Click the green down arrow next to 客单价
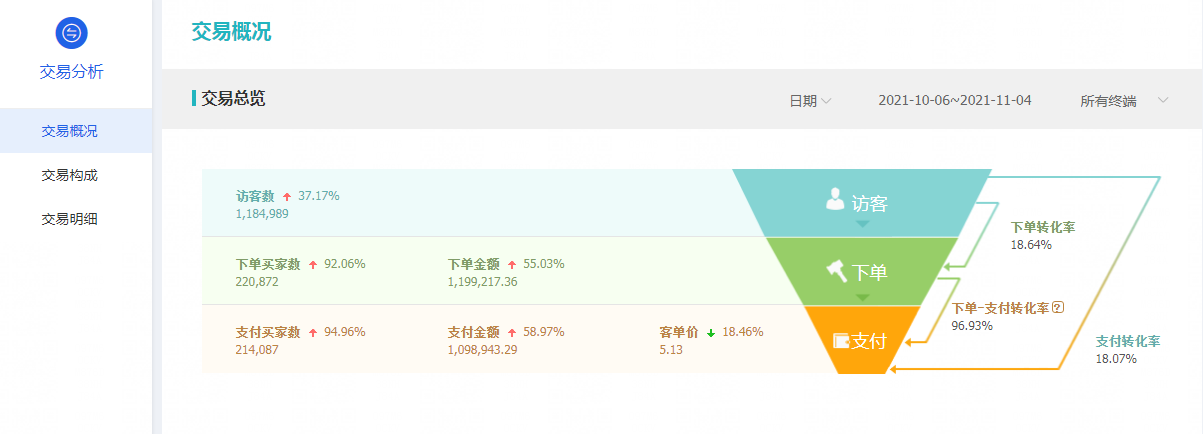 click(711, 333)
